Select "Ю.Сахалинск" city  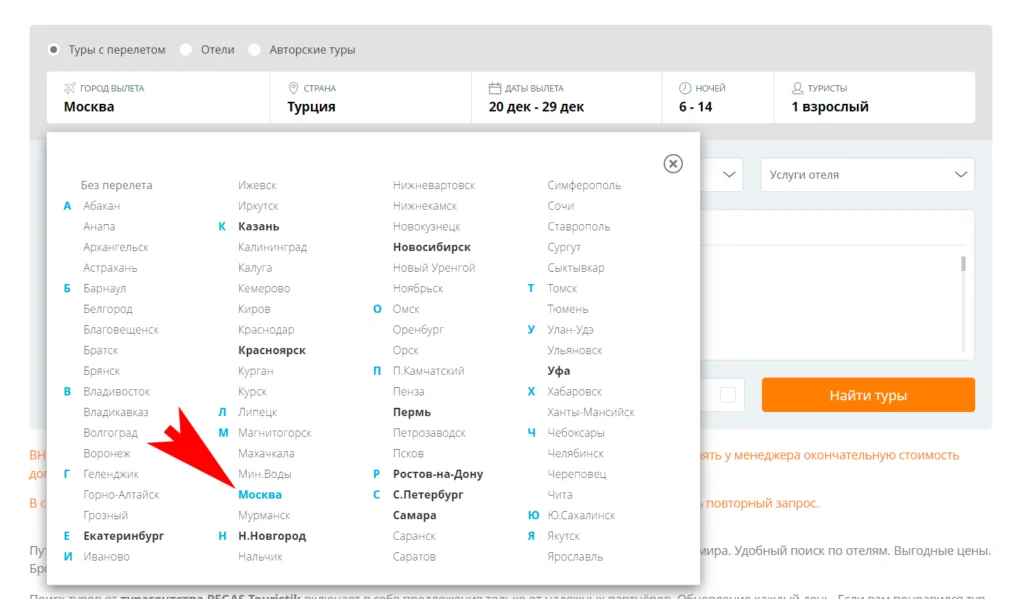(x=581, y=515)
